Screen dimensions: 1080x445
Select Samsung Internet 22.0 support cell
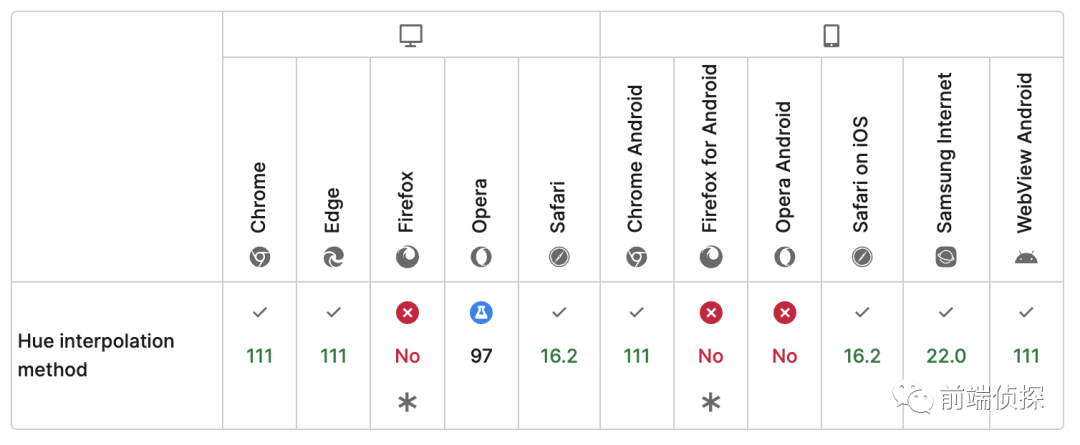click(x=946, y=355)
